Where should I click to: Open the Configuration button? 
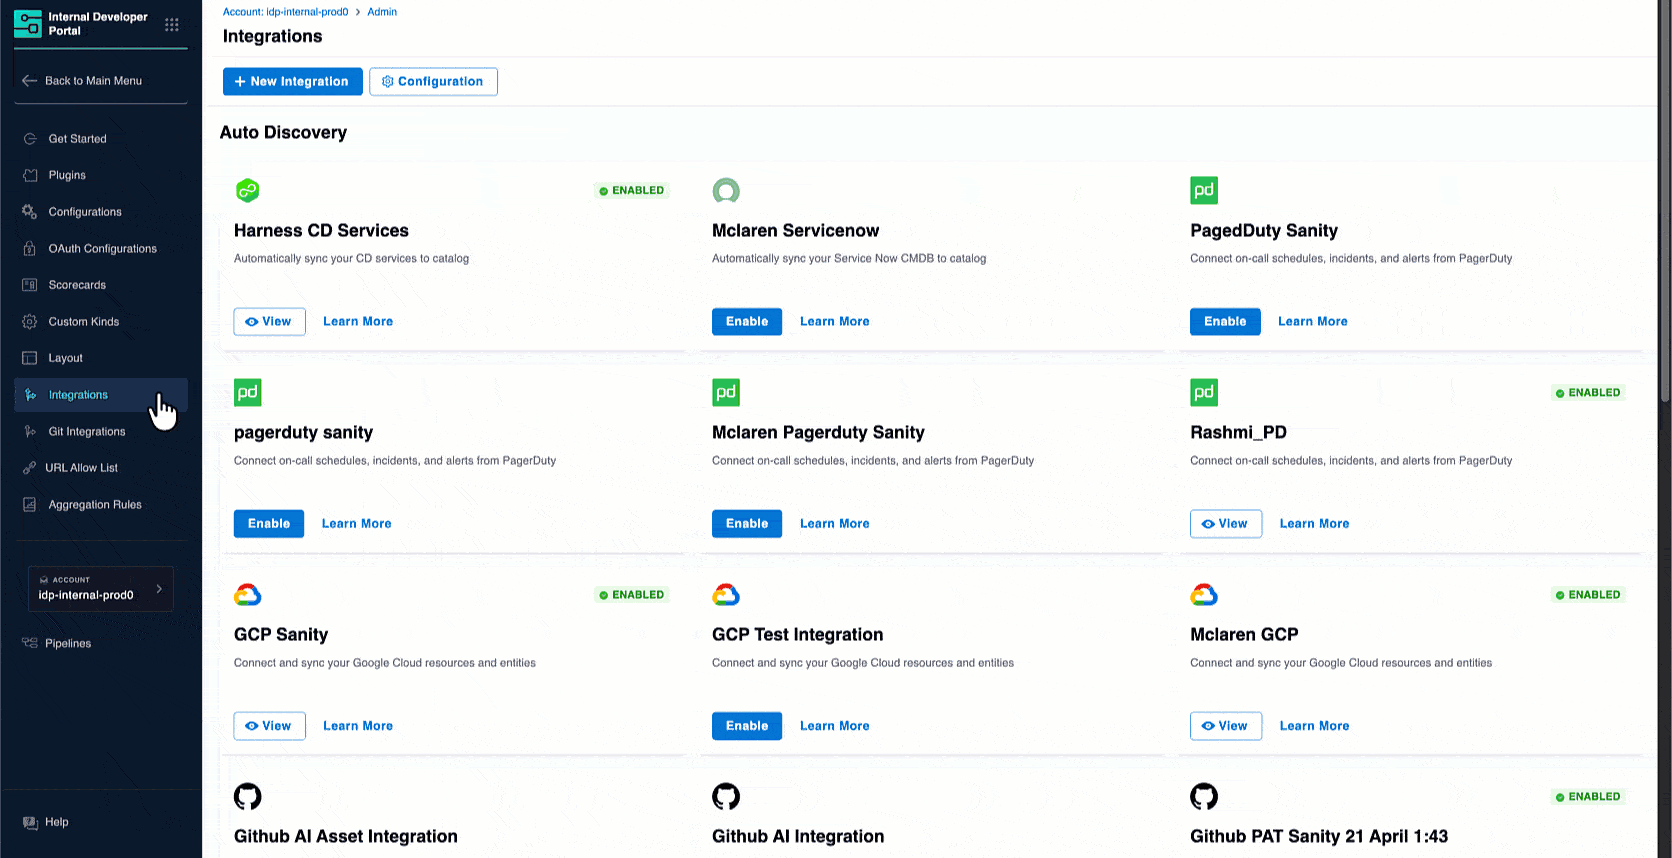[433, 82]
